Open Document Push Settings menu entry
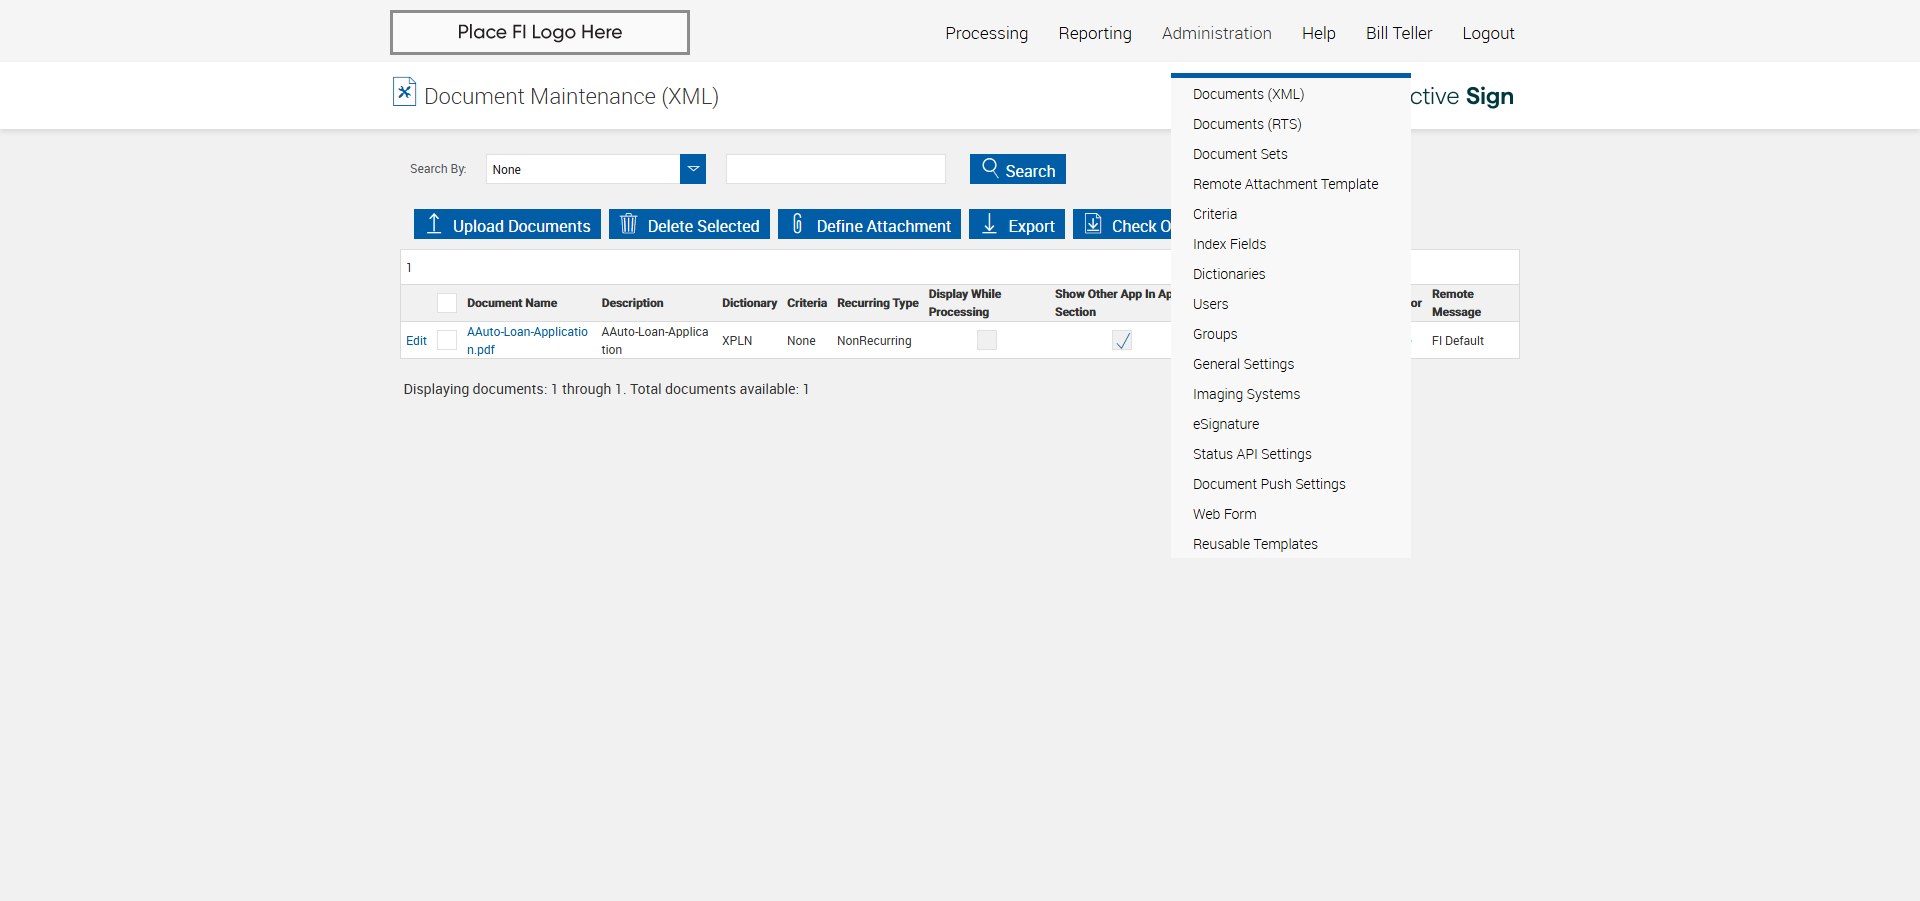Image resolution: width=1920 pixels, height=901 pixels. (x=1269, y=484)
